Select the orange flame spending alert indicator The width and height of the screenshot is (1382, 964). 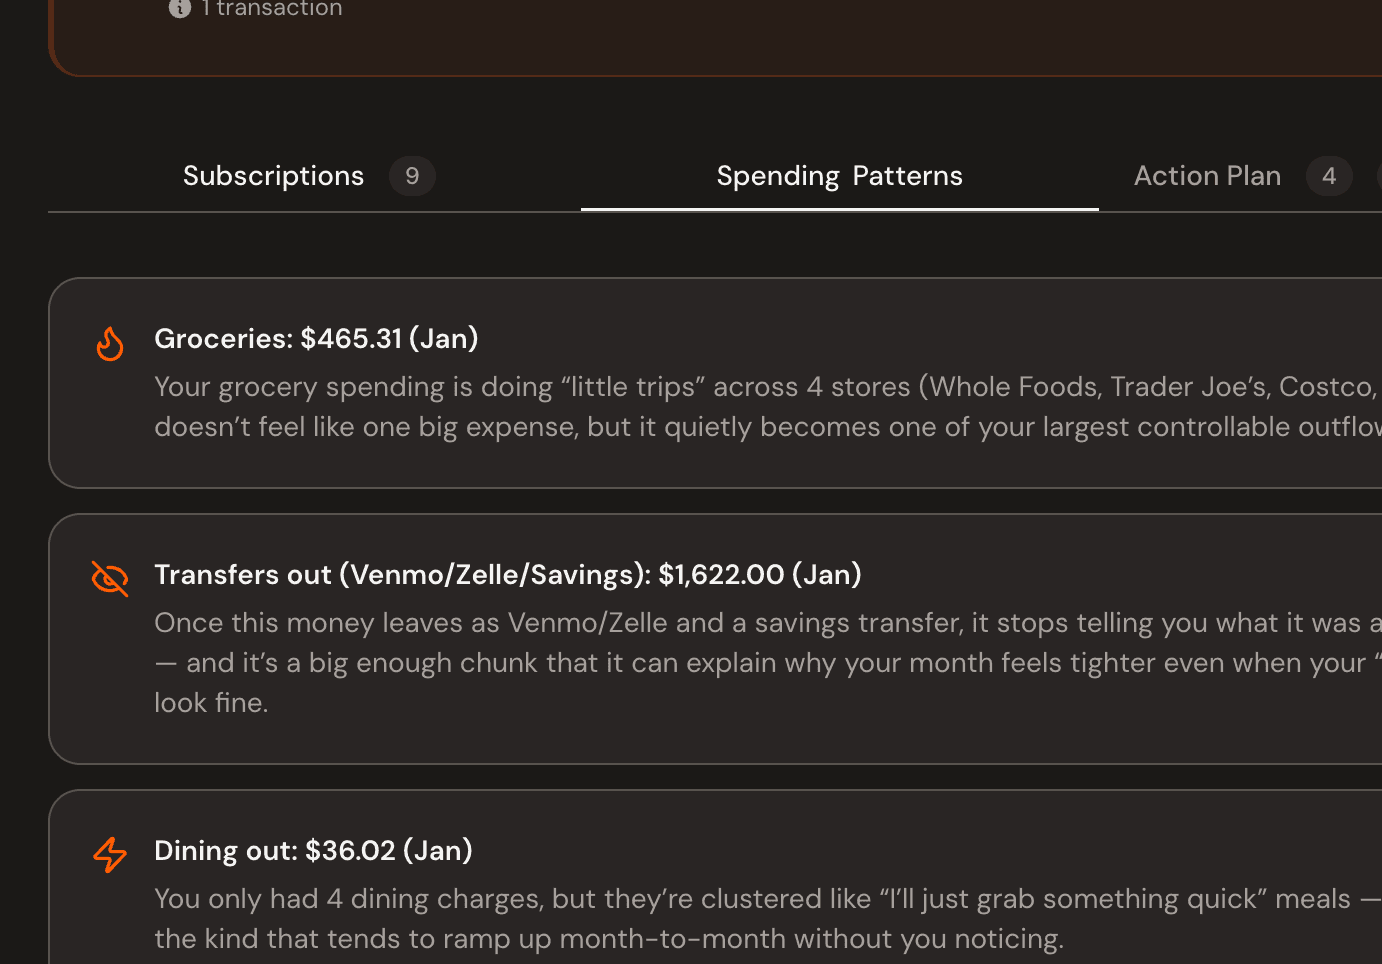click(x=110, y=343)
